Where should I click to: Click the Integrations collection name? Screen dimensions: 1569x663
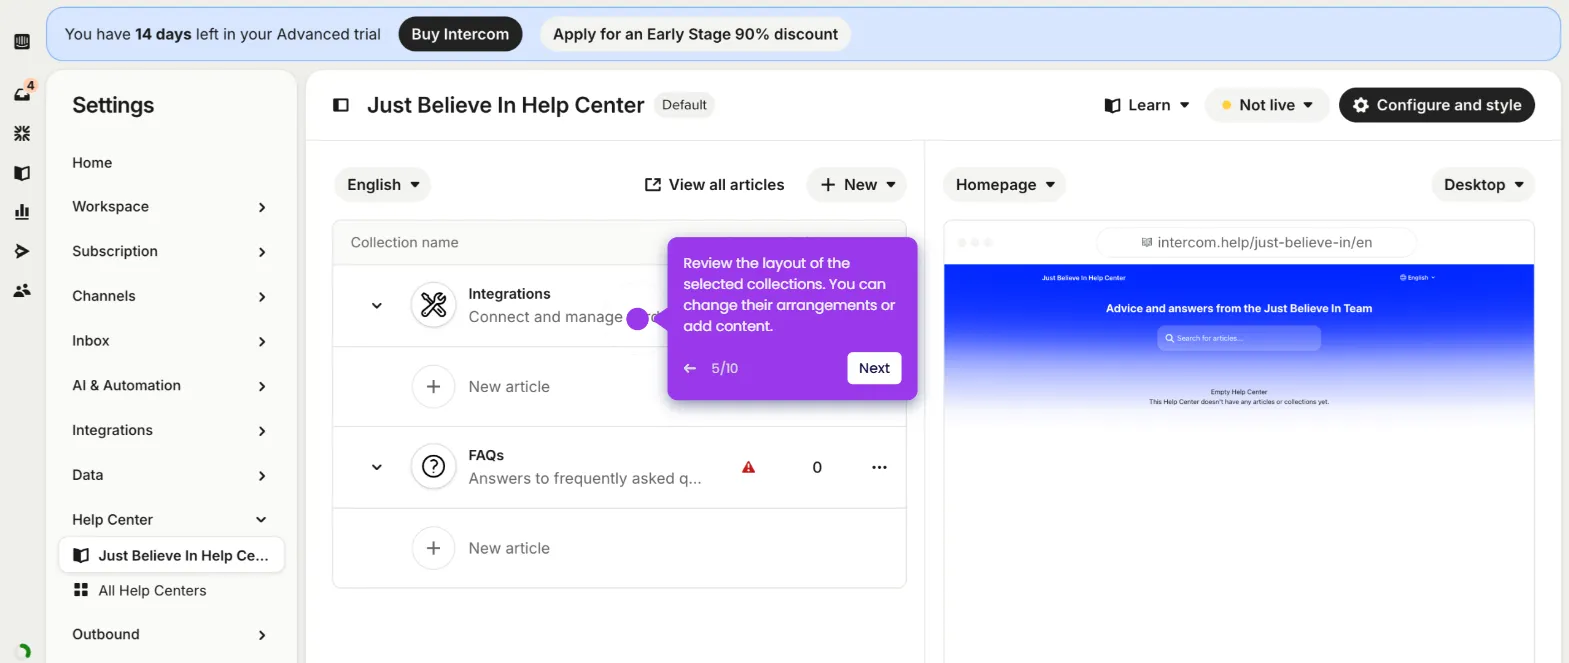click(x=509, y=294)
